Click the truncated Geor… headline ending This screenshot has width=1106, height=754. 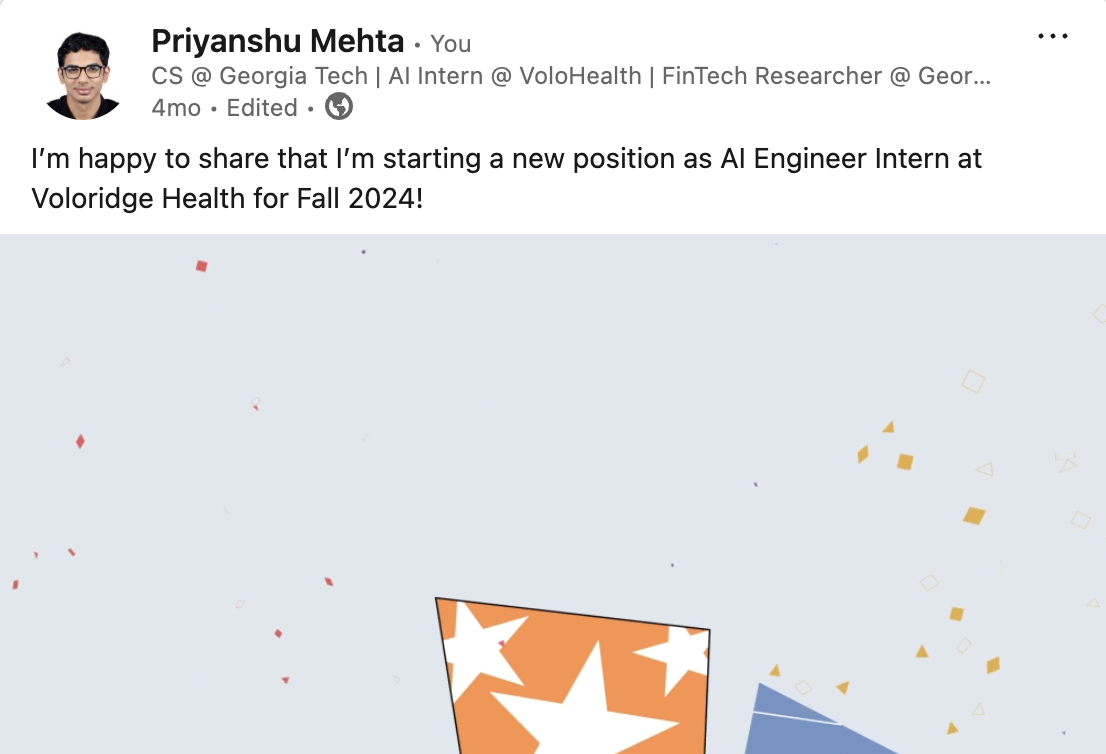pos(954,75)
